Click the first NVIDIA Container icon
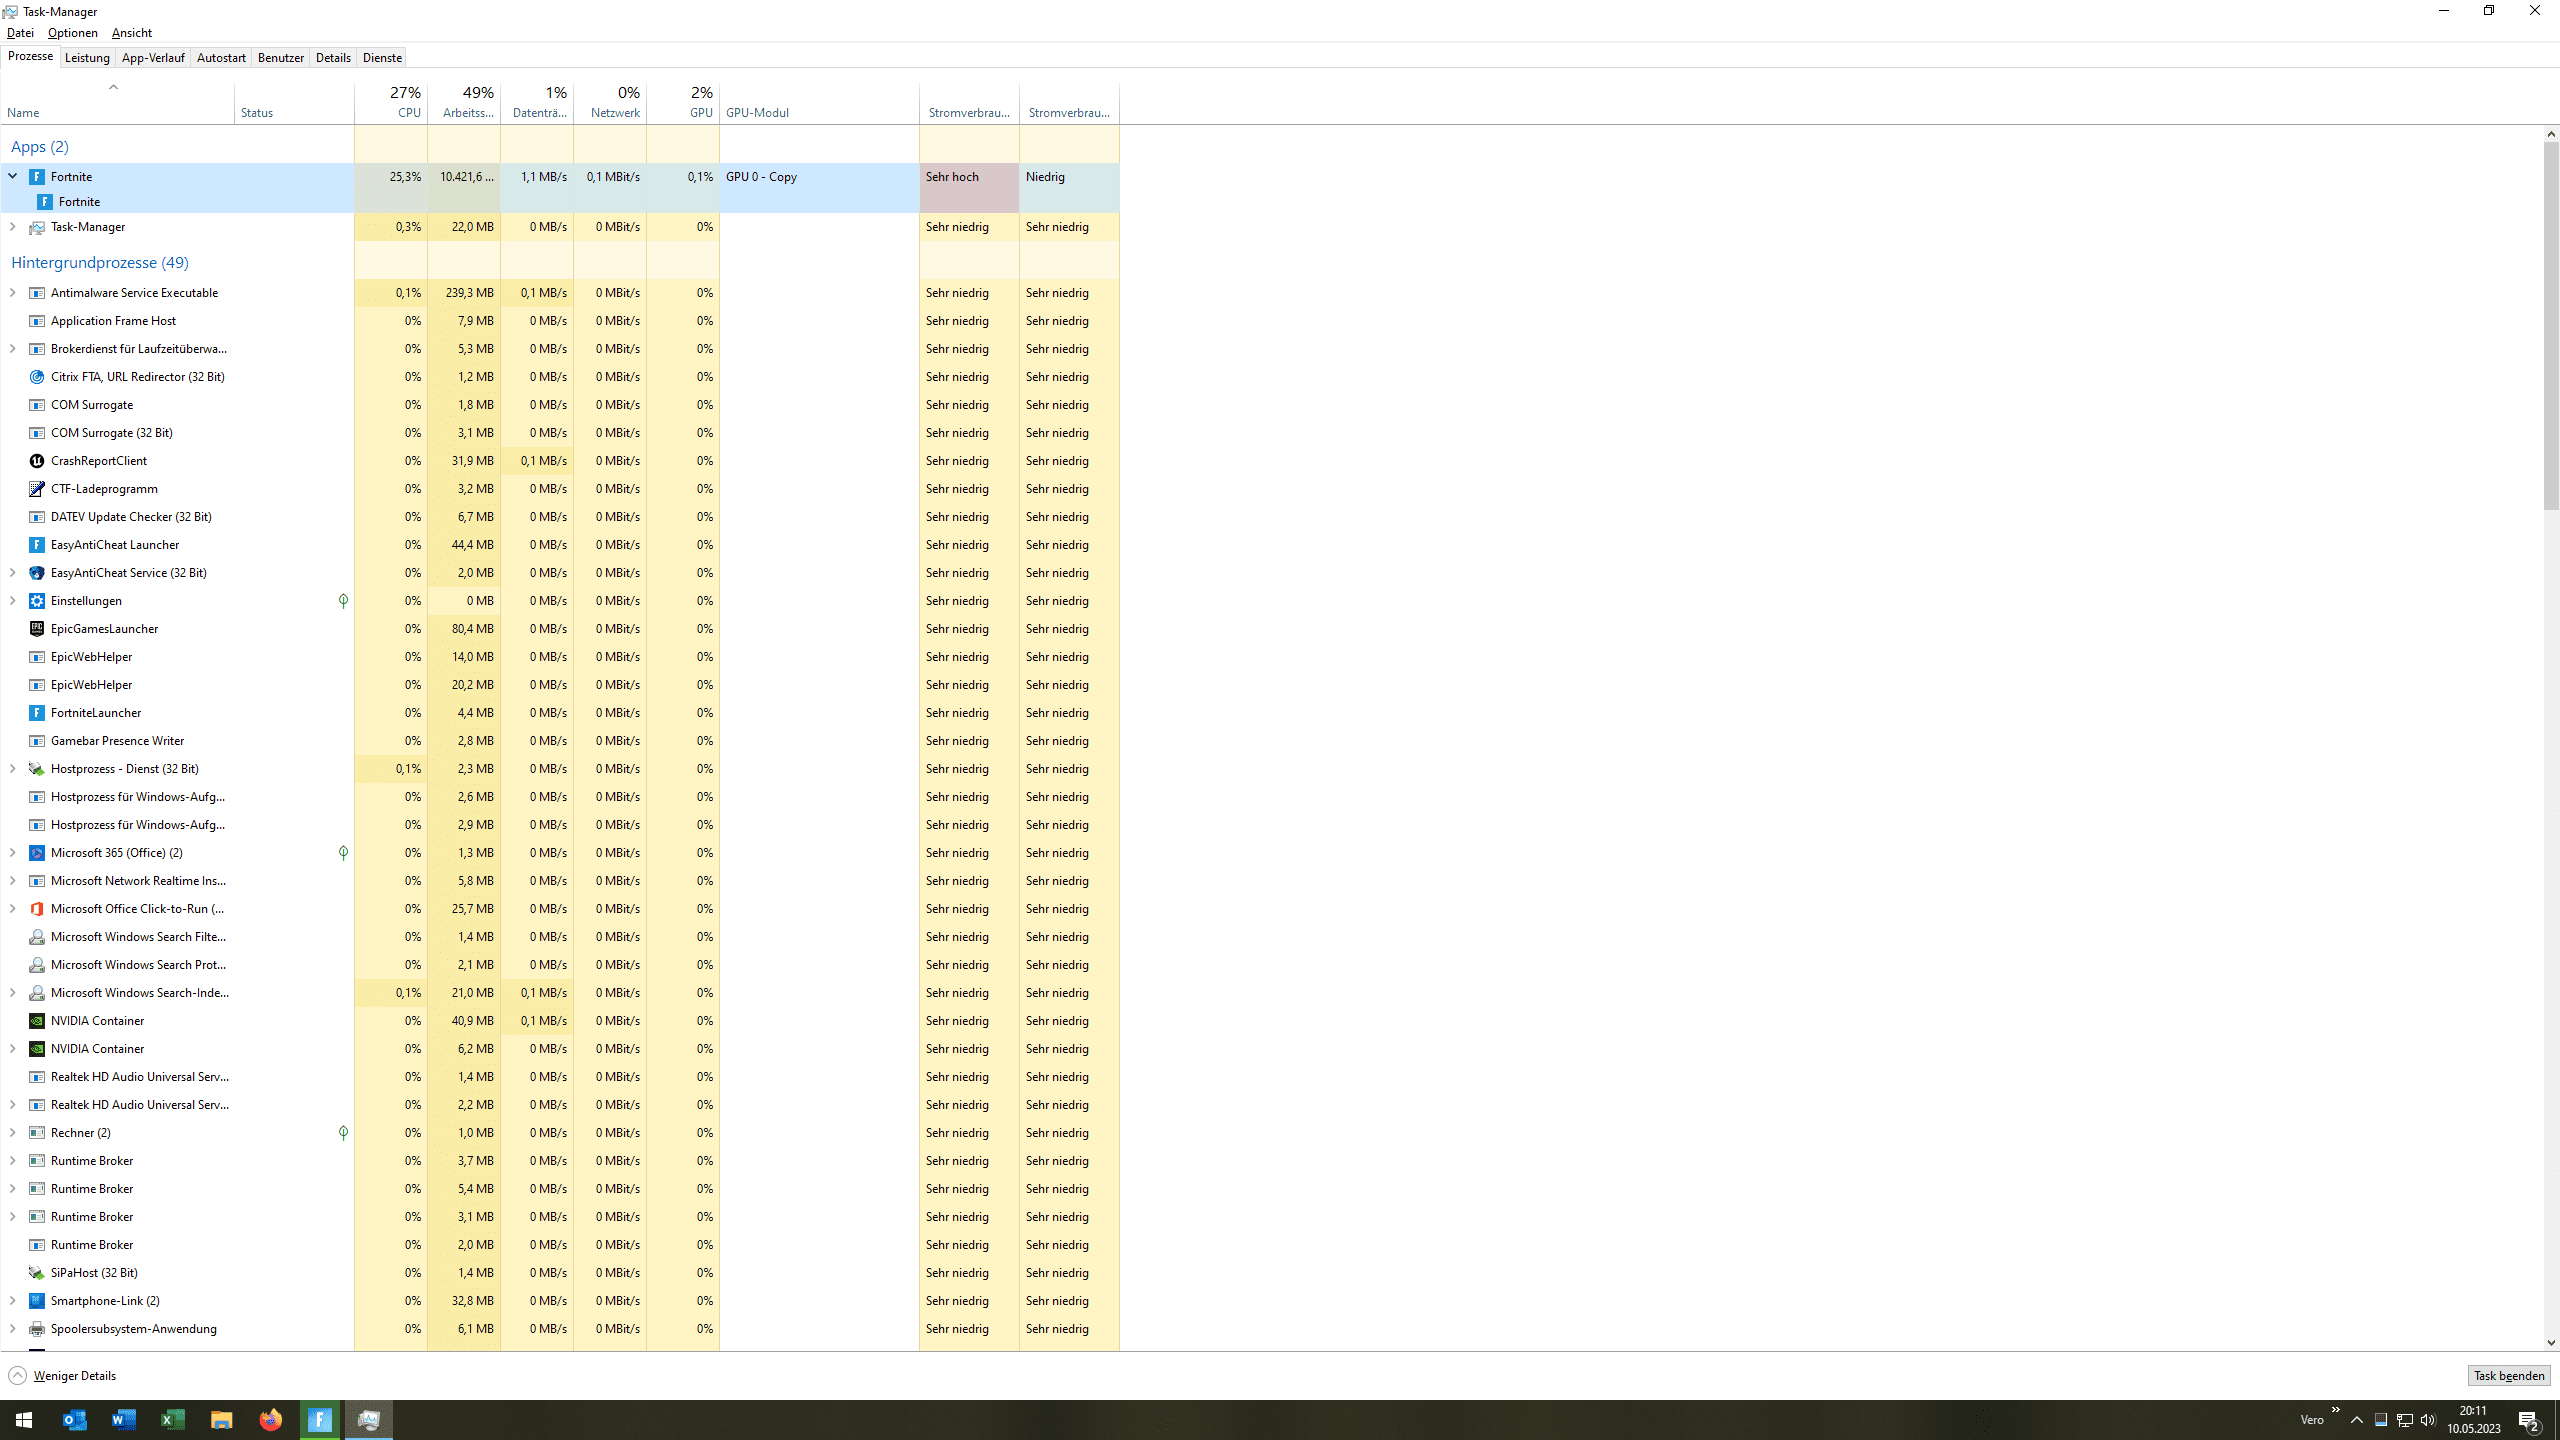2560x1440 pixels. (x=37, y=1021)
